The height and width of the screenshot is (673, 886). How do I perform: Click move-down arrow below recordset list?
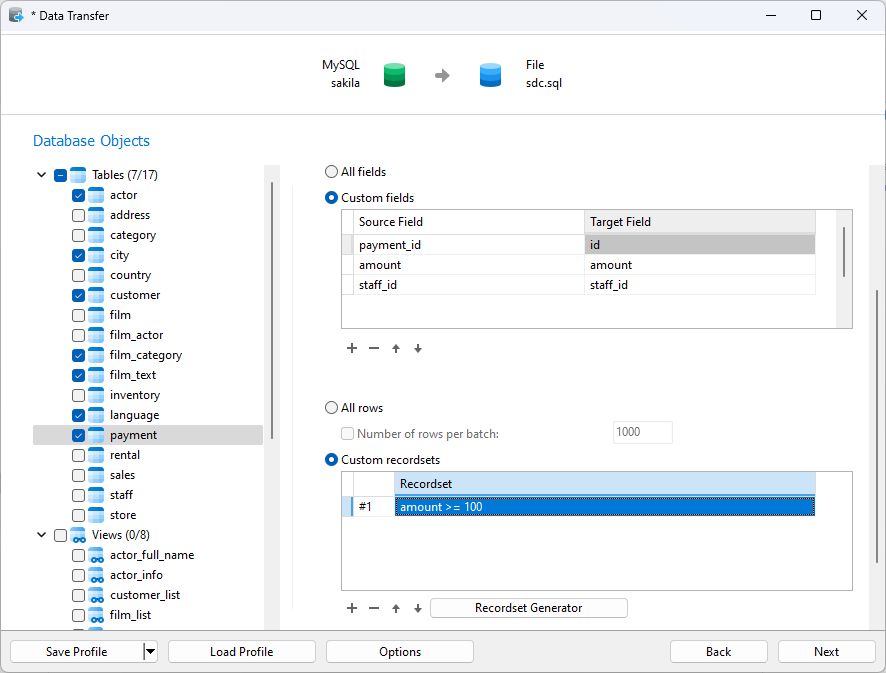418,608
